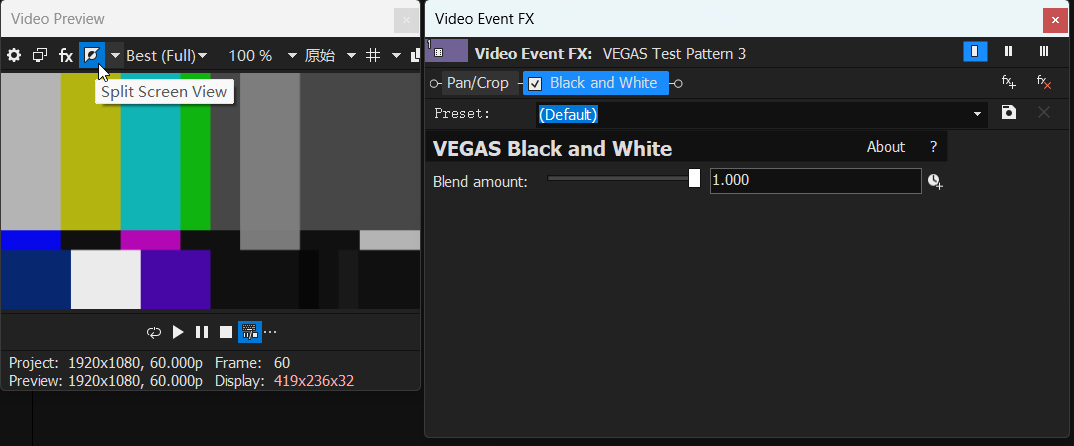
Task: Remove selected plug-in with fx X icon
Action: (1044, 83)
